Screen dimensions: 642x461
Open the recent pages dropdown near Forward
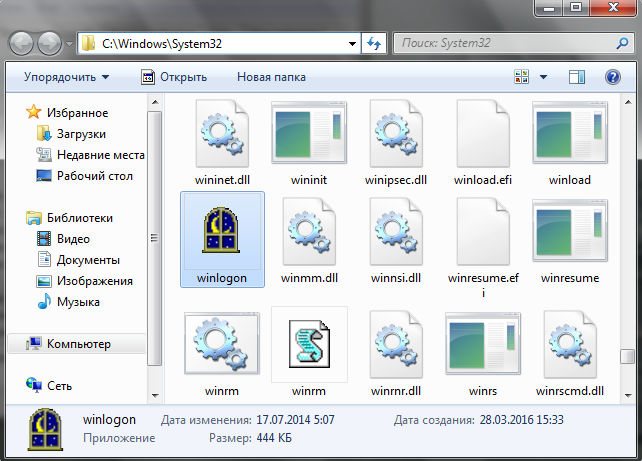(x=69, y=43)
